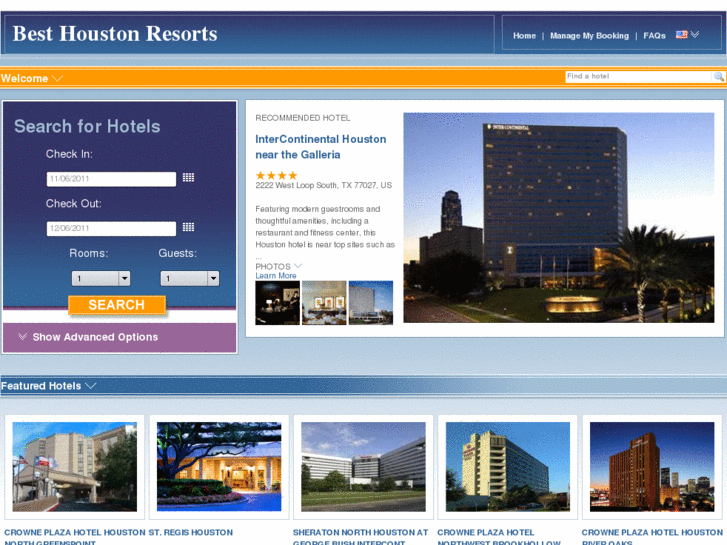Click Crowne Plaza Hotel Houston North Greenspoint title
The height and width of the screenshot is (545, 727).
pos(75,537)
